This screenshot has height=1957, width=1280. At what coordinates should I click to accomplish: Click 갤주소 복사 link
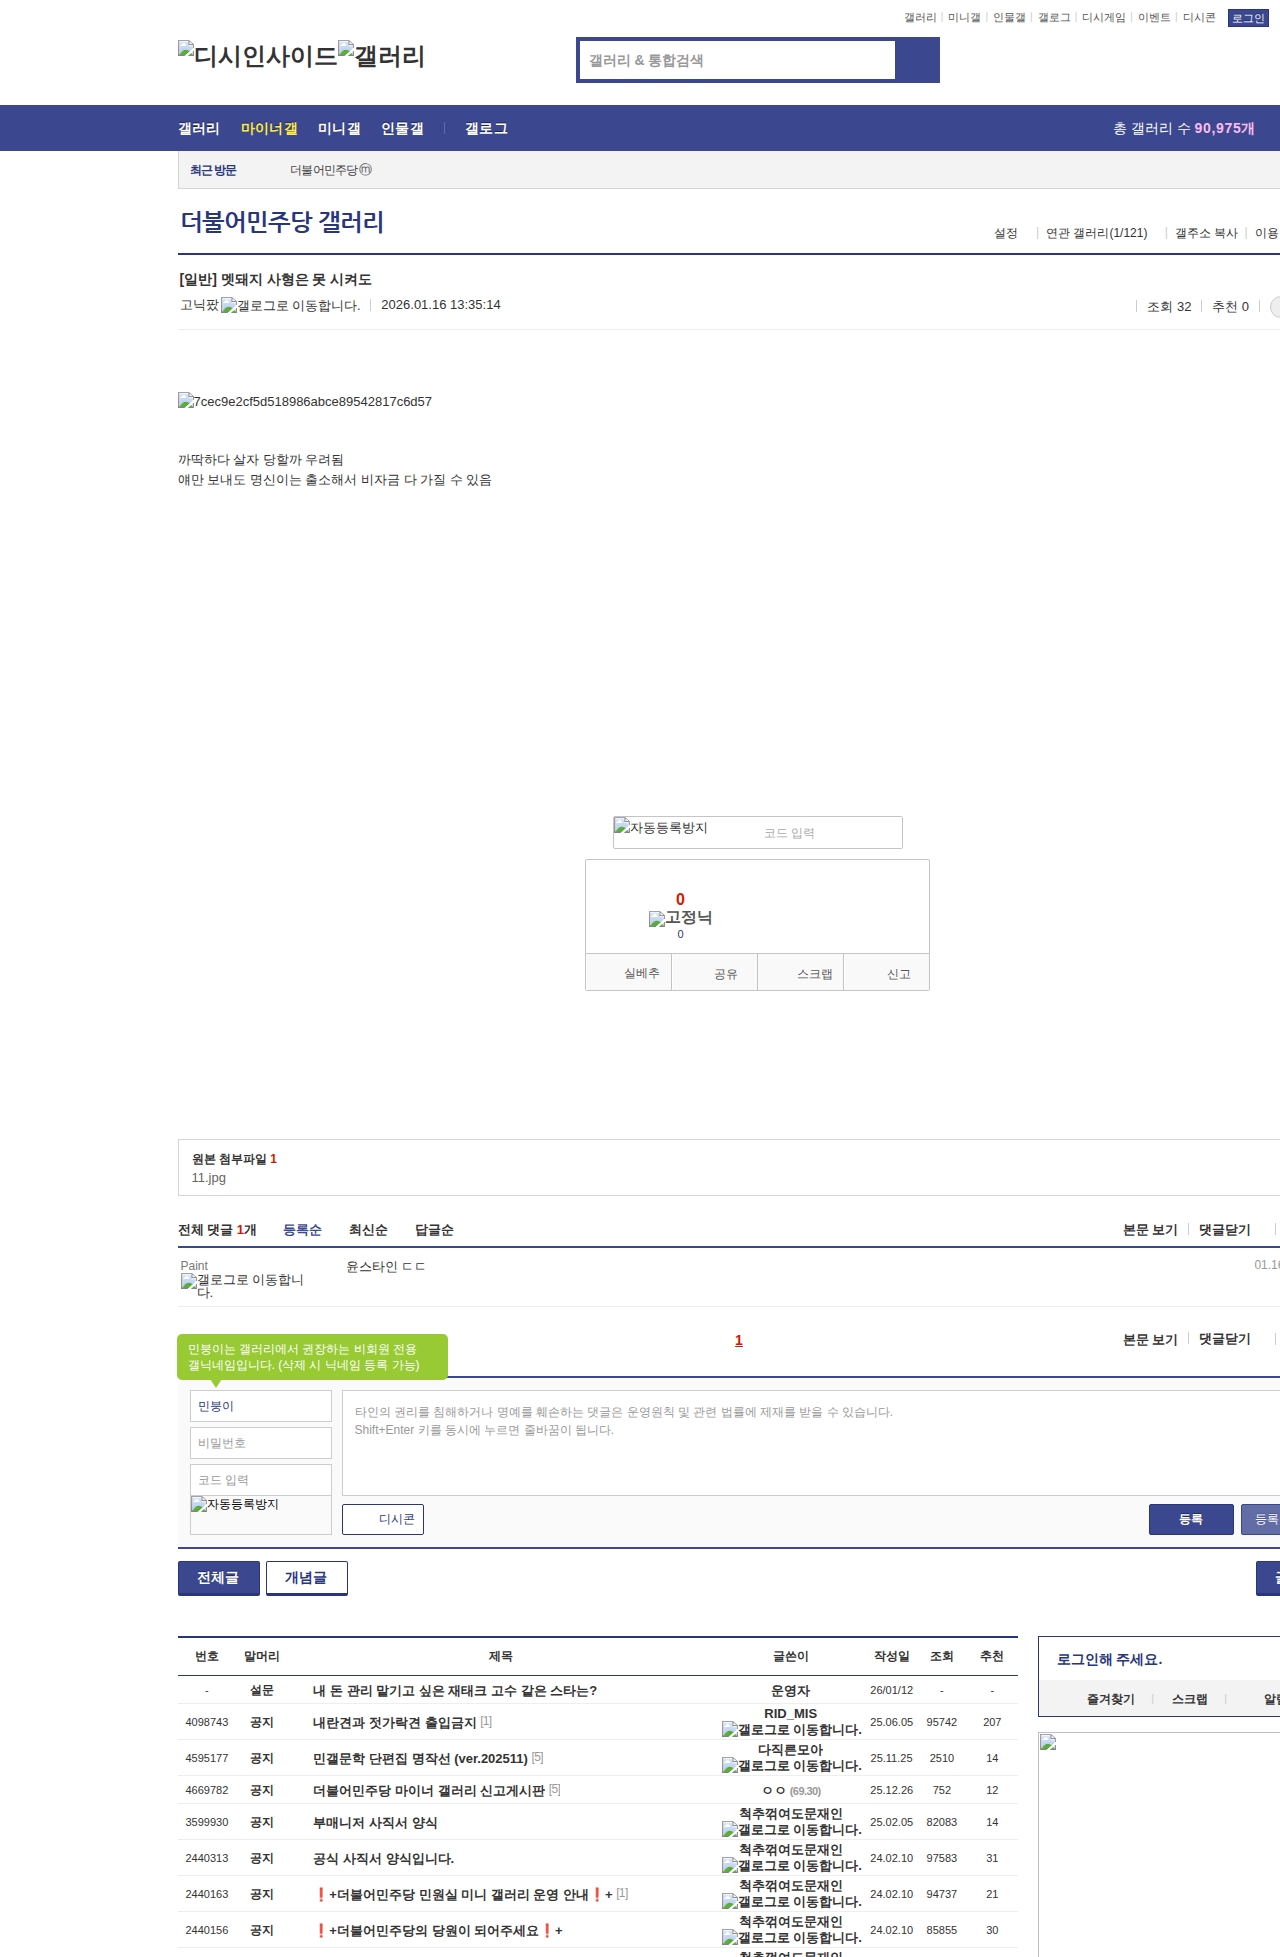pyautogui.click(x=1206, y=233)
